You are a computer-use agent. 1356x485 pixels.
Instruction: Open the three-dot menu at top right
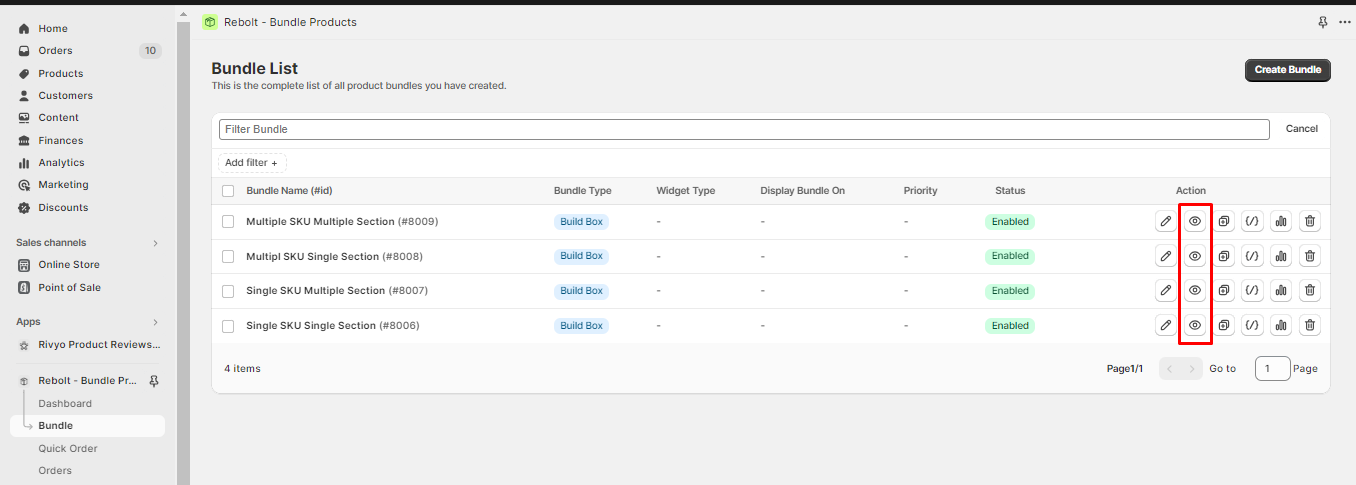(x=1344, y=22)
